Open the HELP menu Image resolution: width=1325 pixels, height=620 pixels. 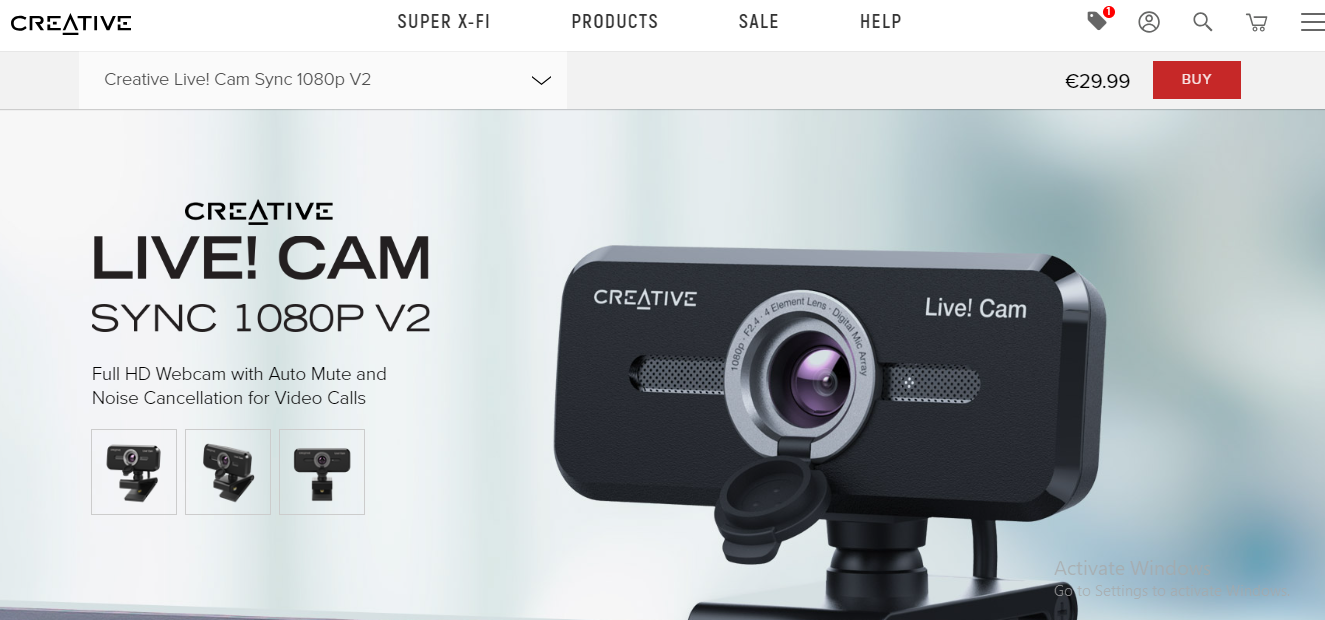[x=881, y=22]
